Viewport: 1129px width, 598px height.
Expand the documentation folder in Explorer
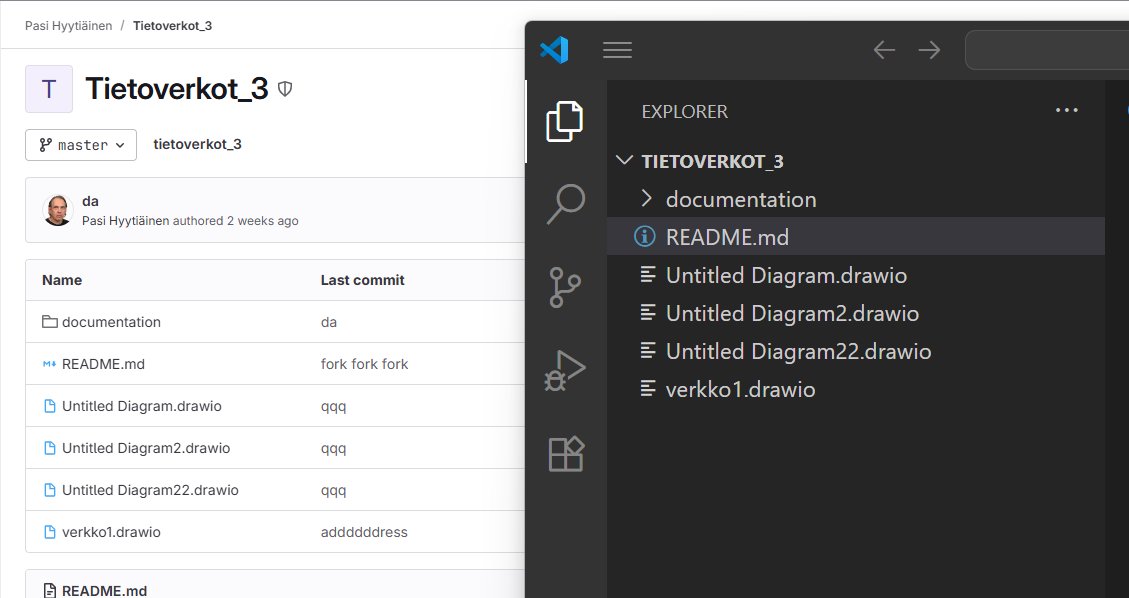[740, 199]
